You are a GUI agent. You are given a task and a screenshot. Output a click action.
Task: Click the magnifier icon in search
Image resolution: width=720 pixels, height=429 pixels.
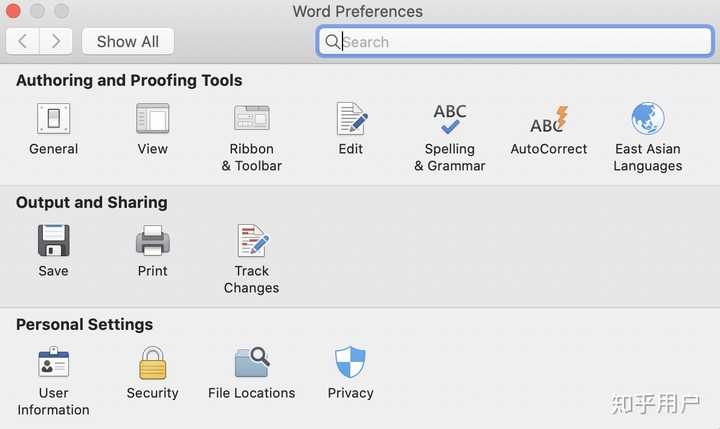tap(332, 42)
